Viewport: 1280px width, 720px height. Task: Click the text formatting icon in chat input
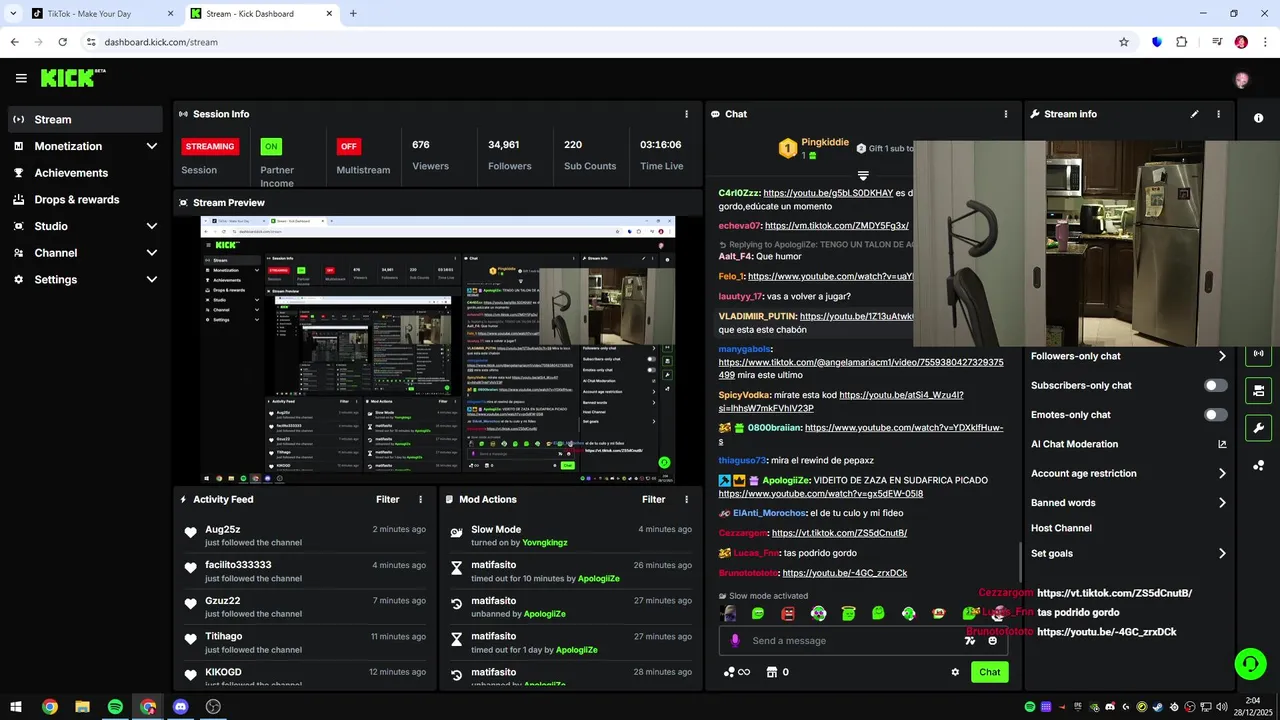point(969,641)
